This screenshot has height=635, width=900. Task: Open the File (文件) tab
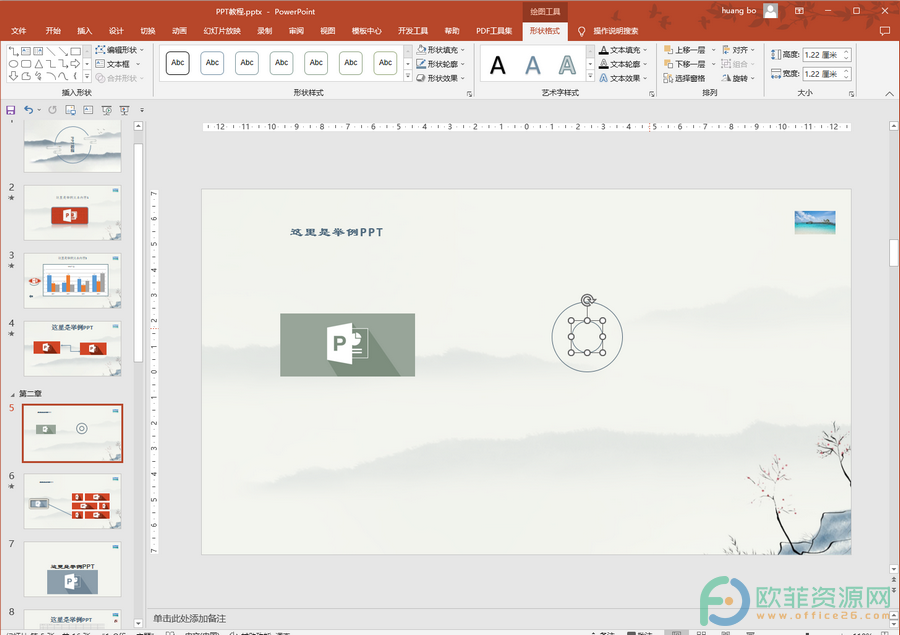pos(18,30)
